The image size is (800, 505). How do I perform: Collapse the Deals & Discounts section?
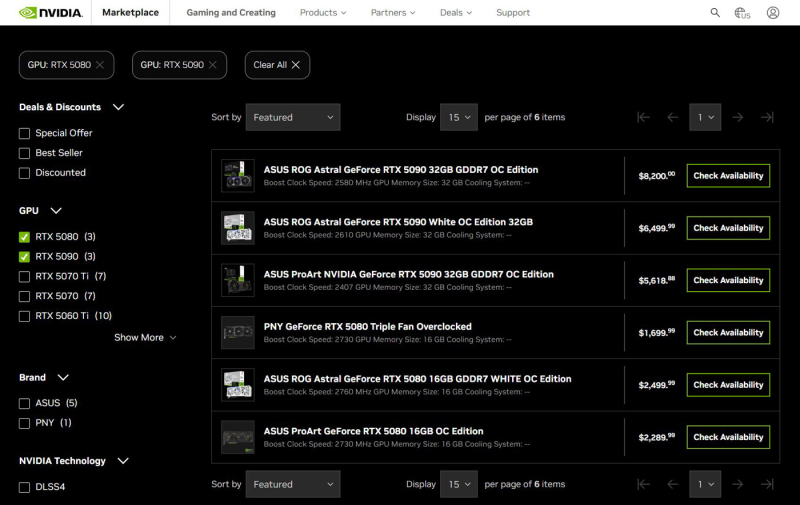118,107
